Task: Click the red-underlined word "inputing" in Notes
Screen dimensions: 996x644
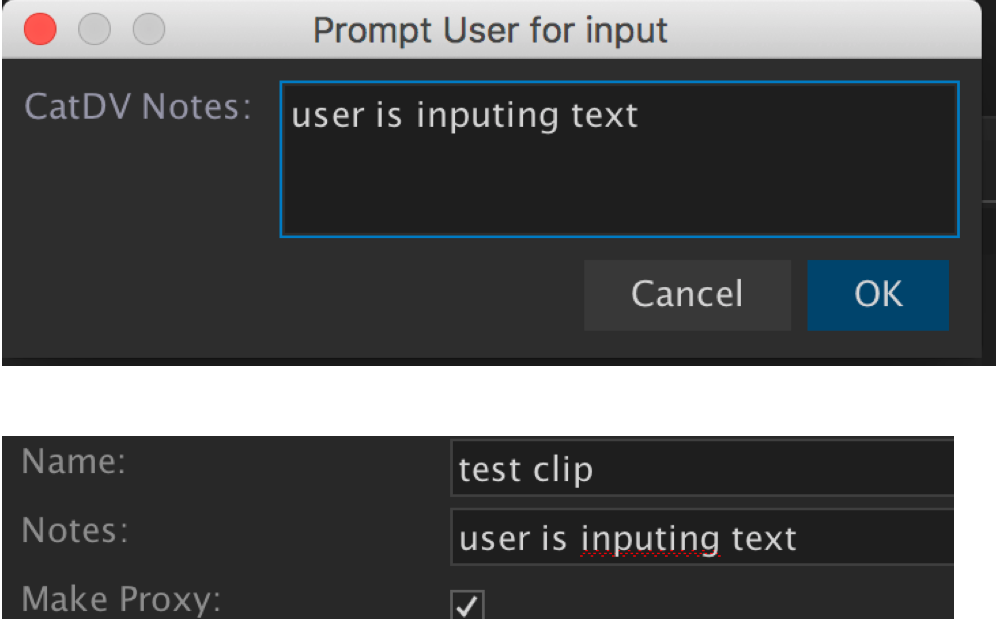Action: 649,539
